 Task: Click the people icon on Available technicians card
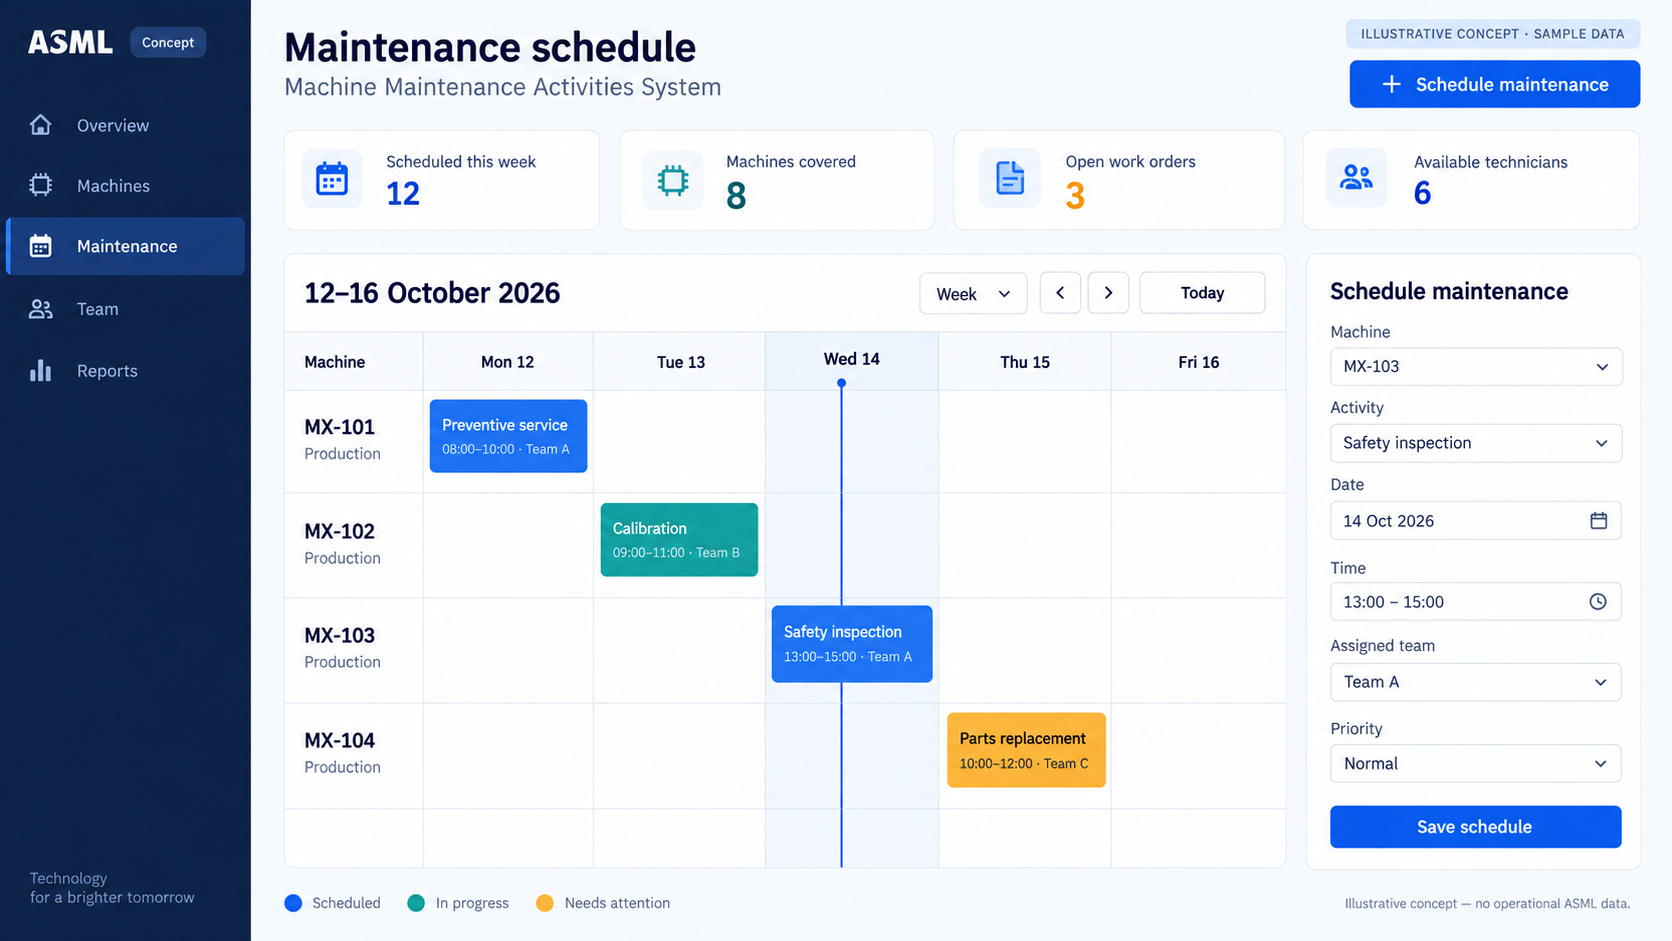click(1356, 178)
